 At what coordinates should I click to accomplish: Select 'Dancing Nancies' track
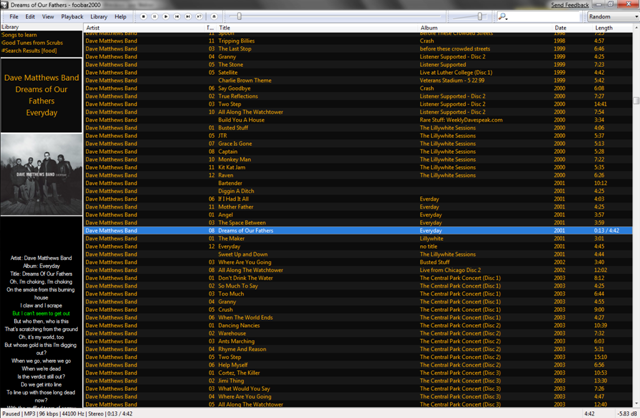pos(239,325)
